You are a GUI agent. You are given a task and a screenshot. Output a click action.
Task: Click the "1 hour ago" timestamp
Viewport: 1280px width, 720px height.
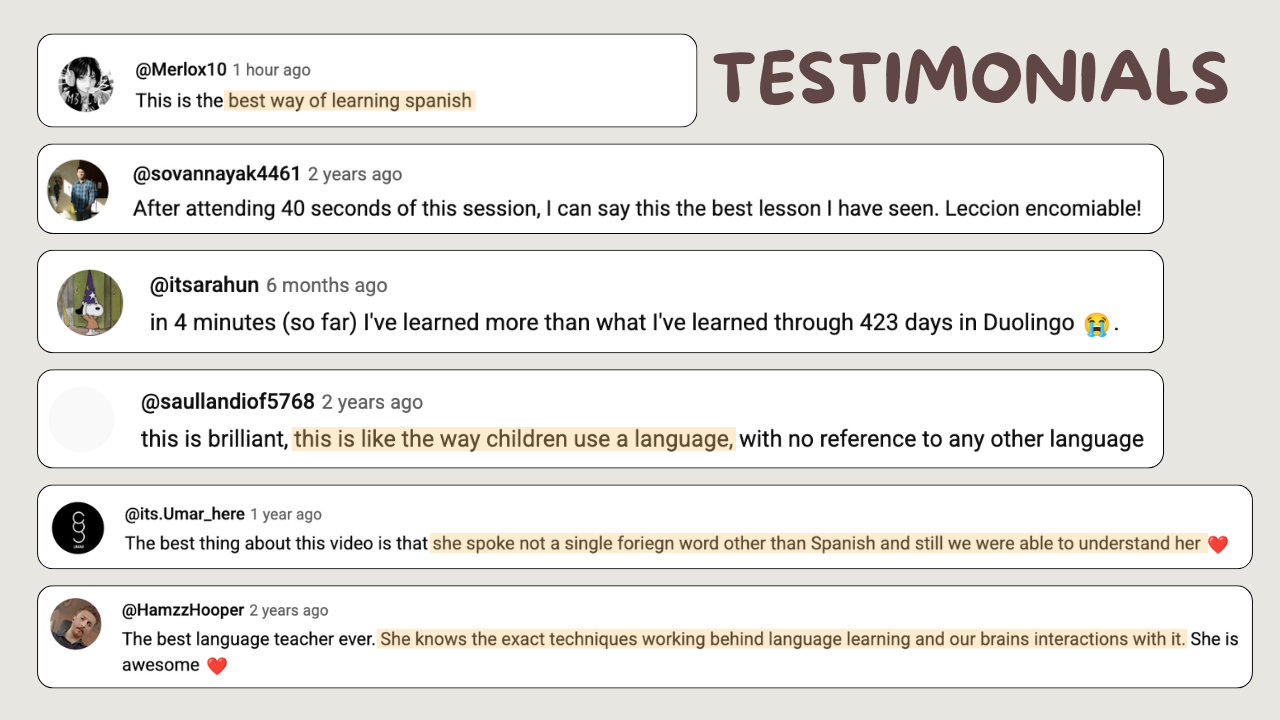tap(272, 70)
